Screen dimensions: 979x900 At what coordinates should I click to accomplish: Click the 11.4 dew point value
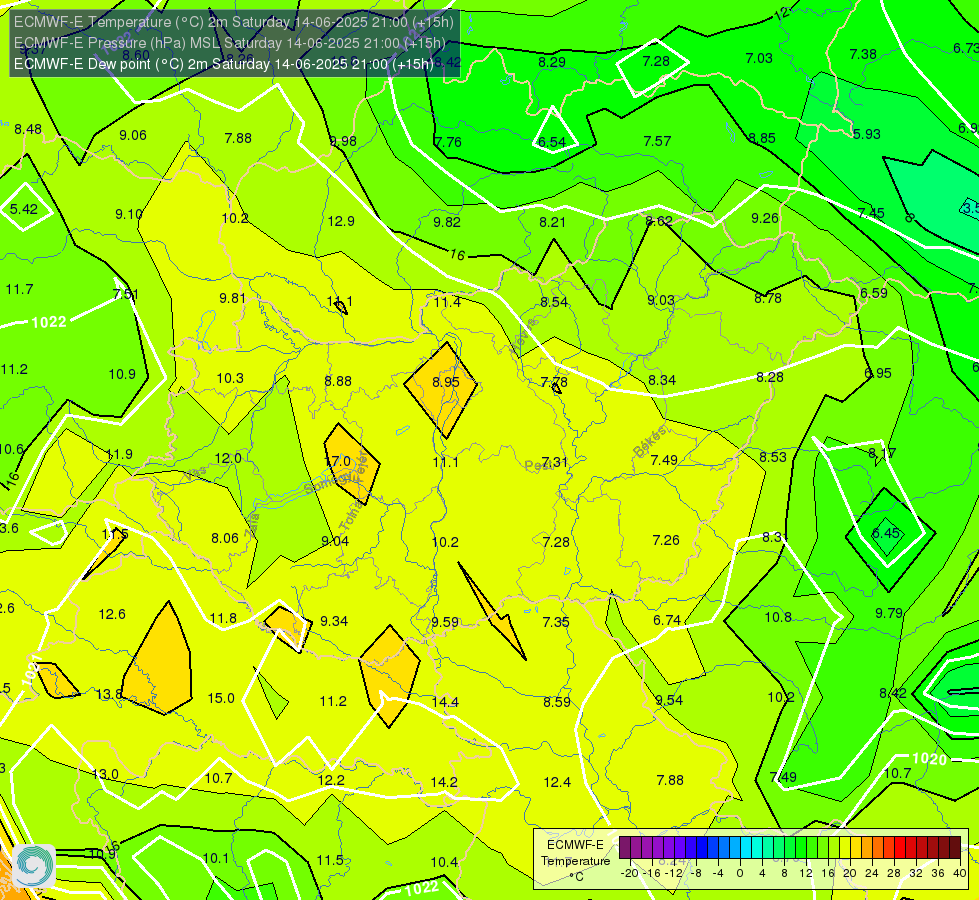pos(447,302)
